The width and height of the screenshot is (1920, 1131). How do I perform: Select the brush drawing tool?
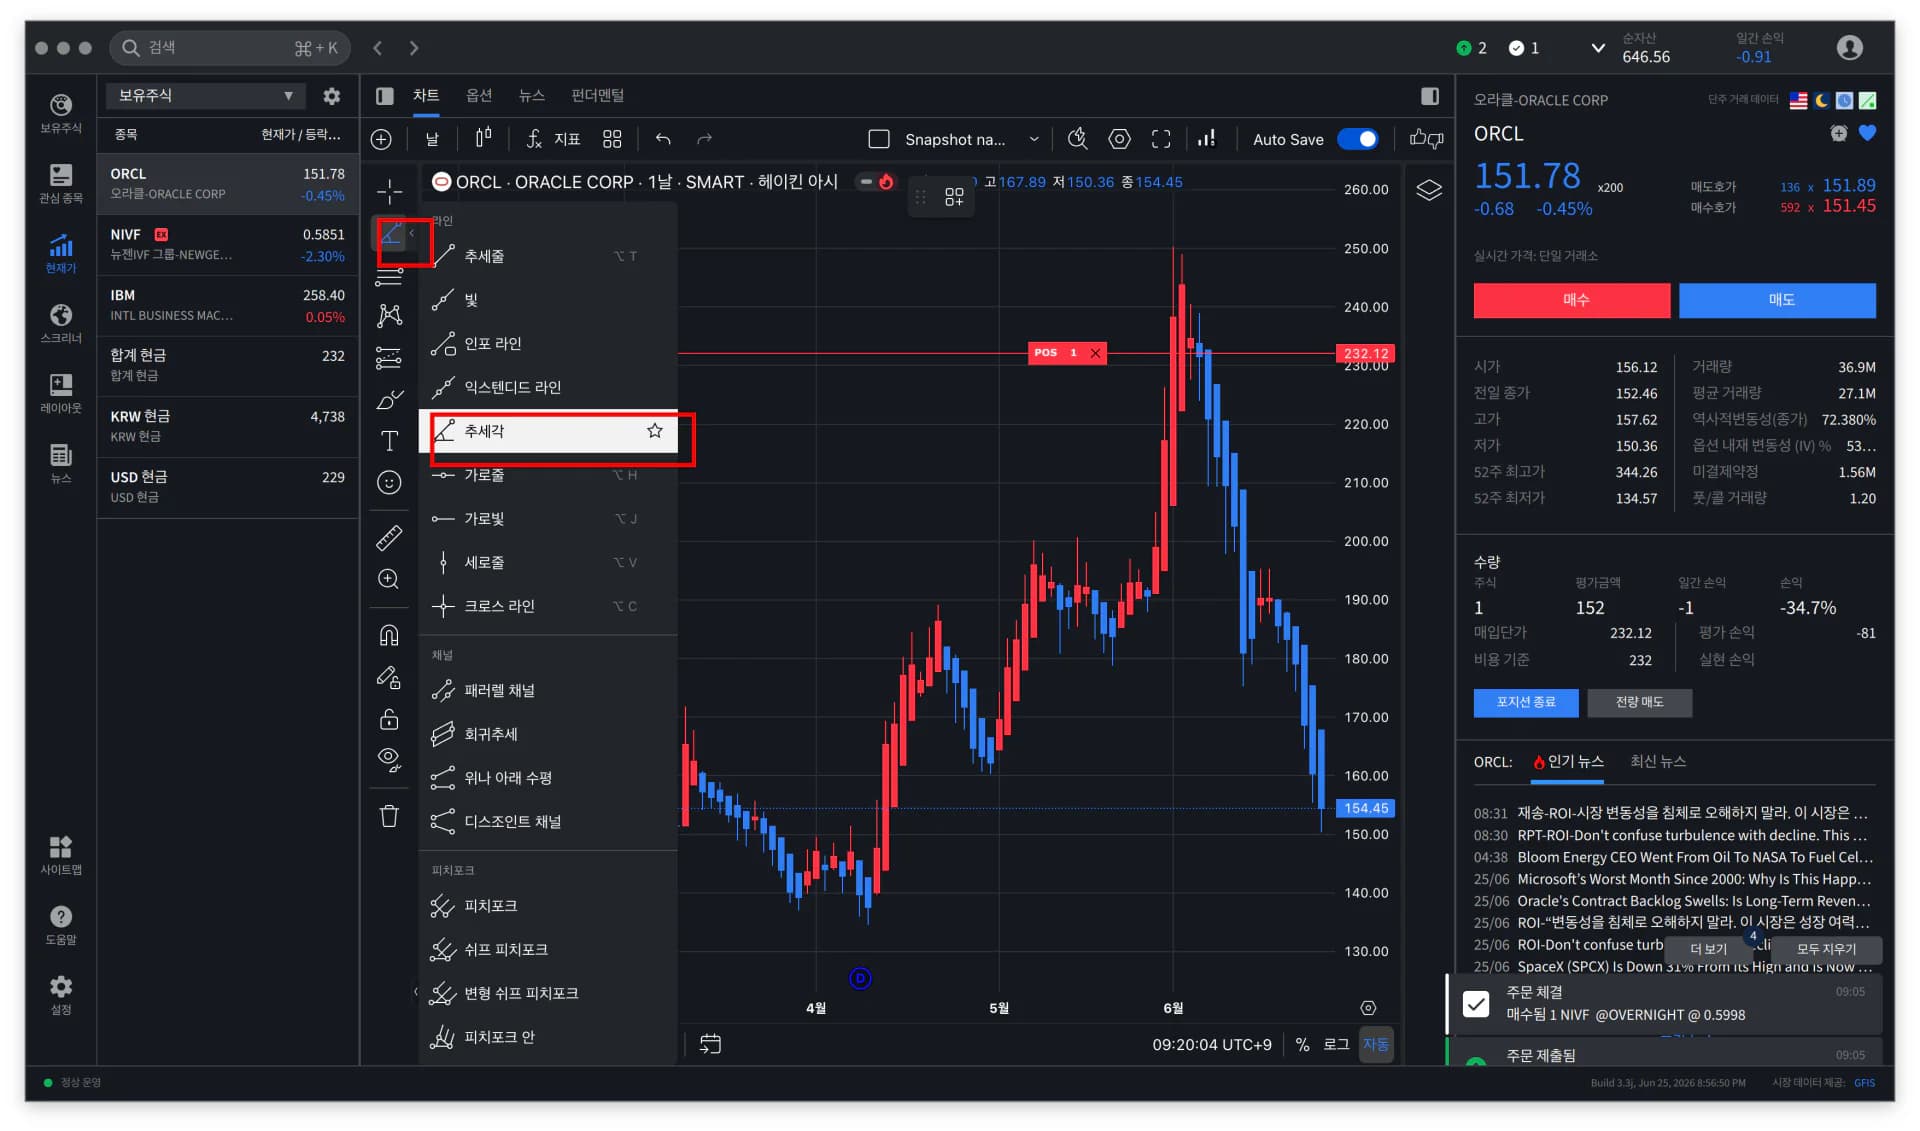tap(389, 400)
